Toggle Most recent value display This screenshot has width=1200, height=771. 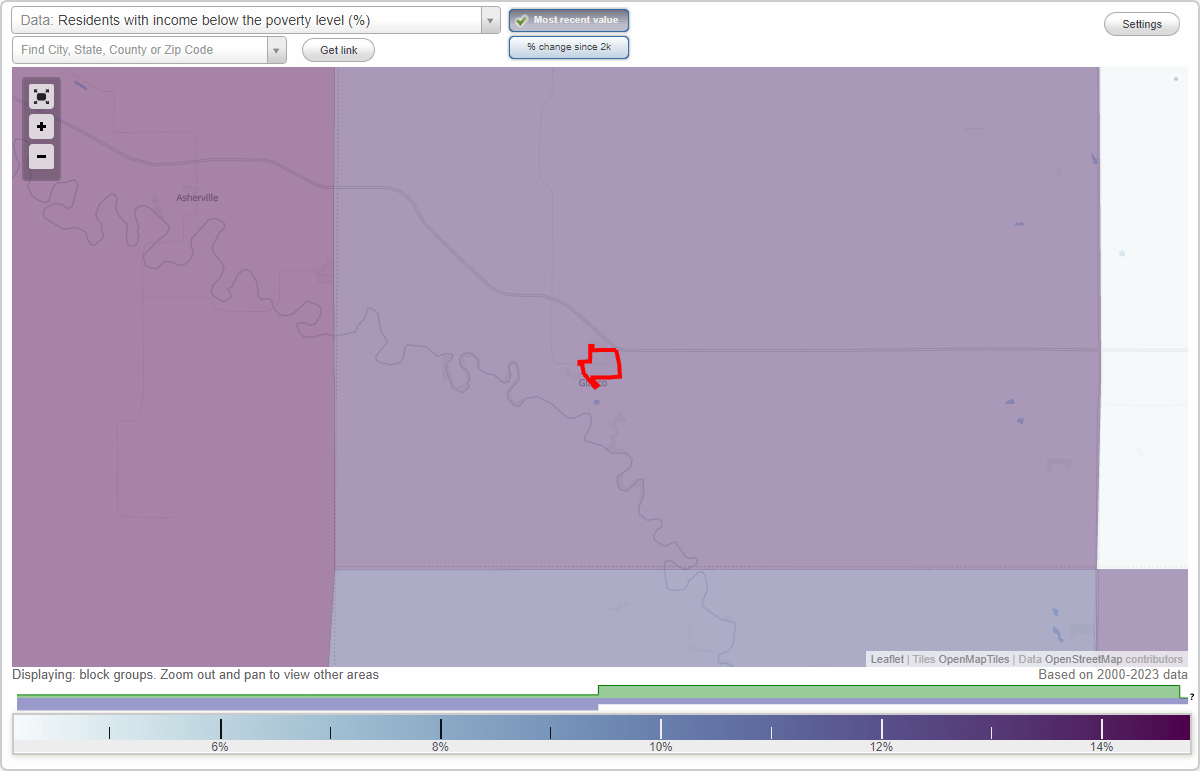pos(568,19)
